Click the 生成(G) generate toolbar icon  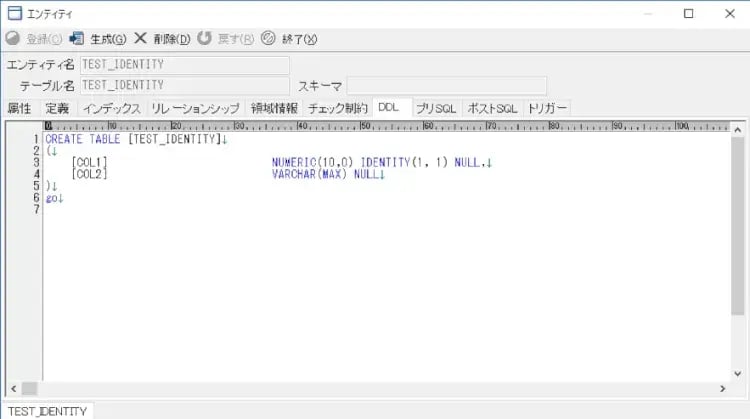click(77, 39)
